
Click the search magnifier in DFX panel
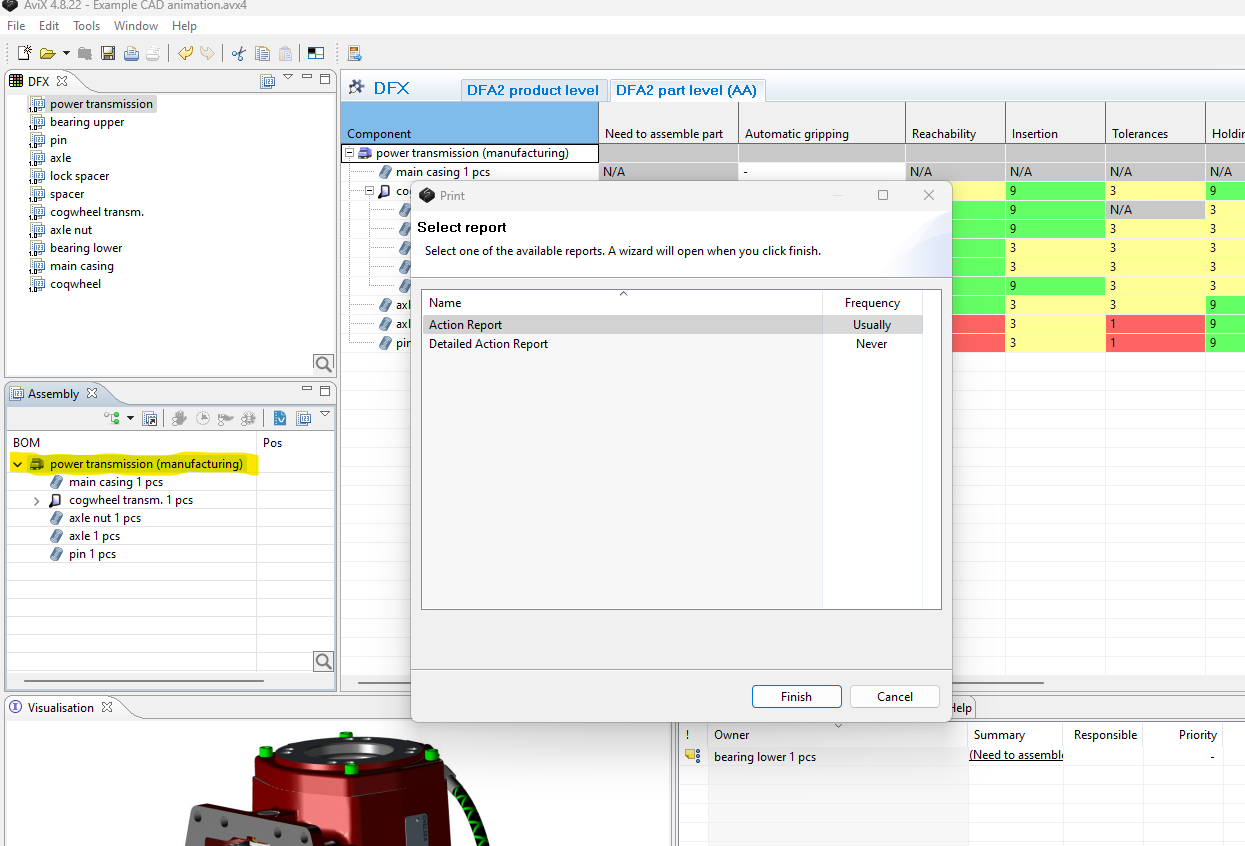click(x=323, y=363)
